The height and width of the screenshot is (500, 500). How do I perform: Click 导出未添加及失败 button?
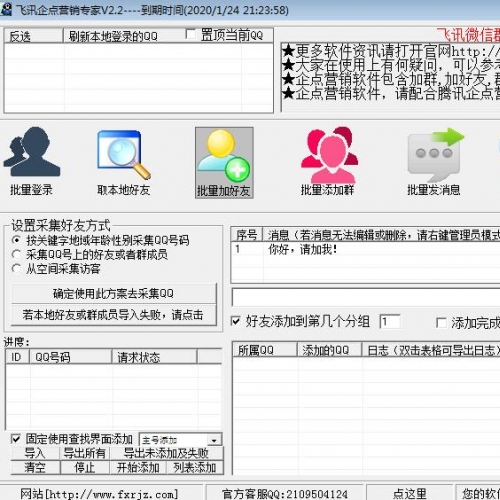[166, 453]
